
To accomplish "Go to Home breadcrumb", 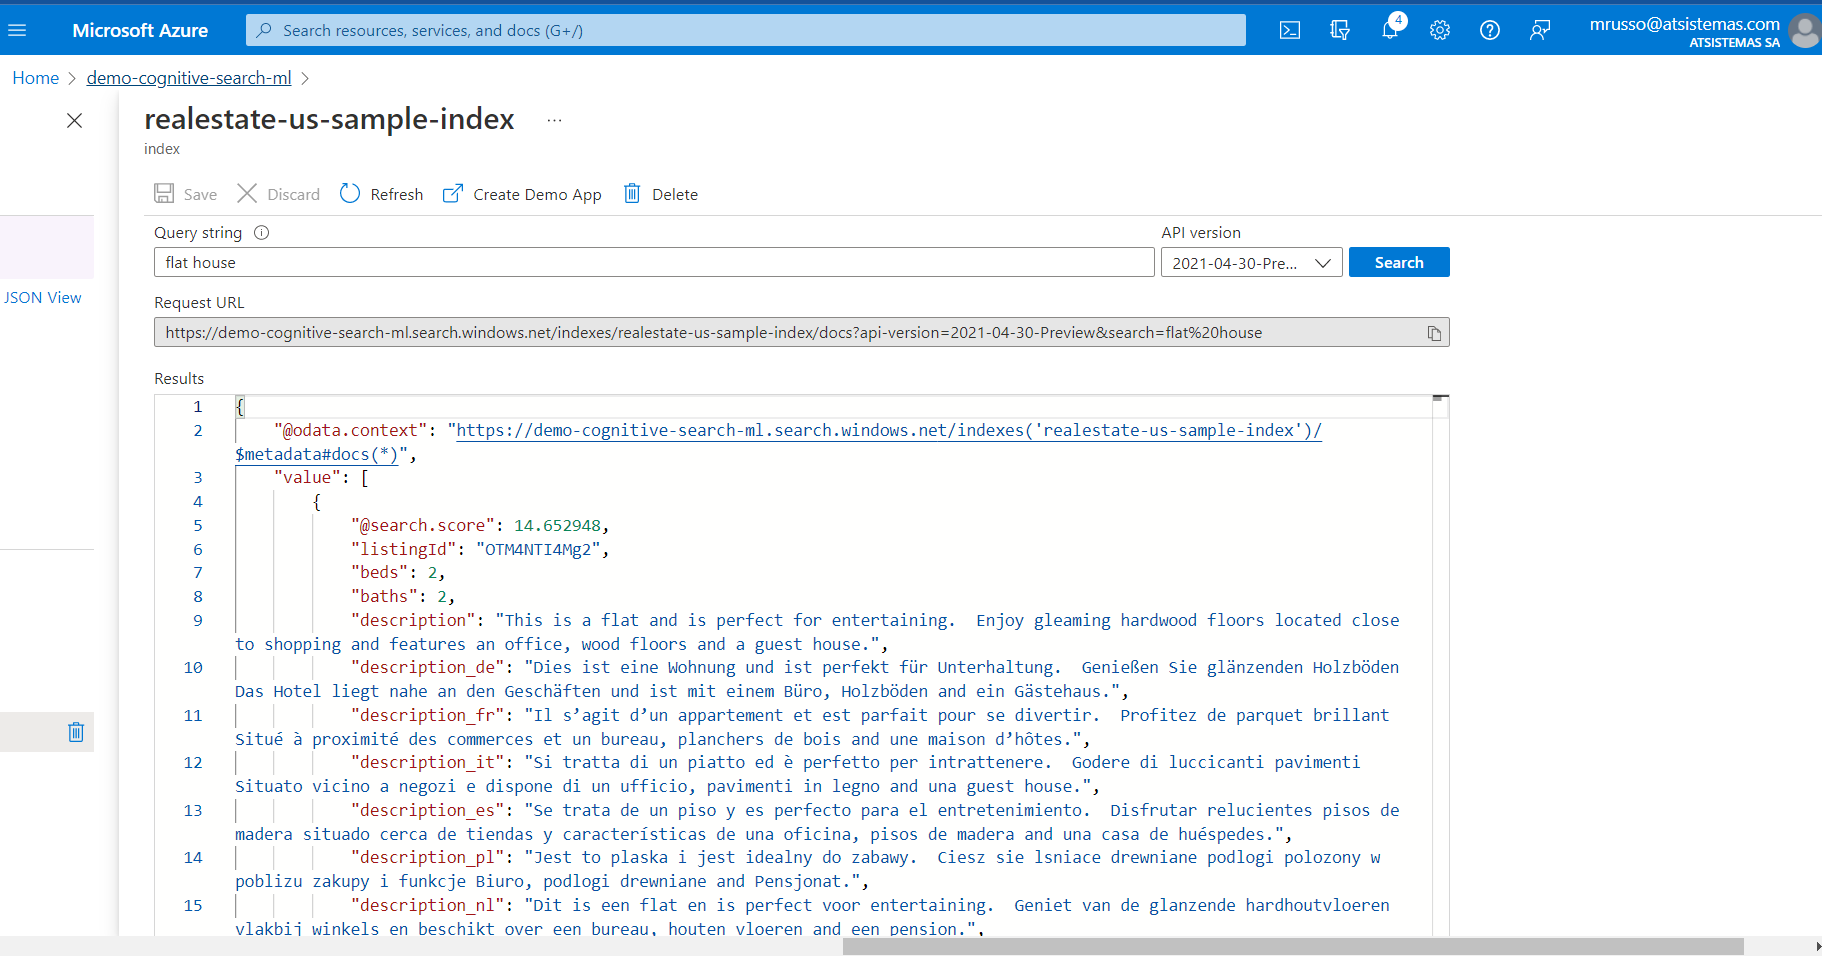I will tap(36, 78).
